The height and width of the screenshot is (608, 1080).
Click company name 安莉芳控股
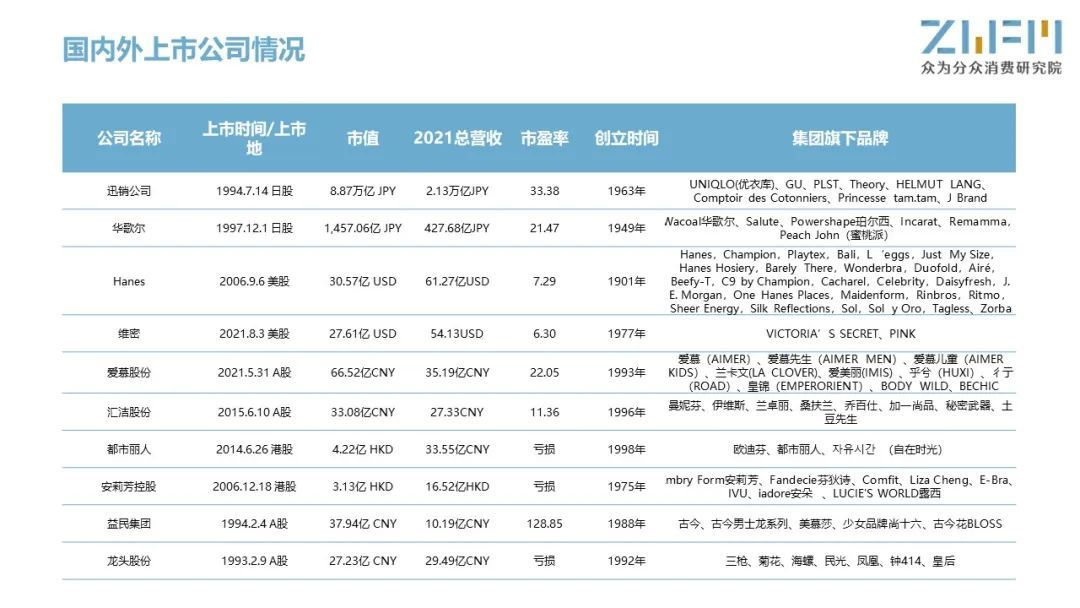coord(129,486)
